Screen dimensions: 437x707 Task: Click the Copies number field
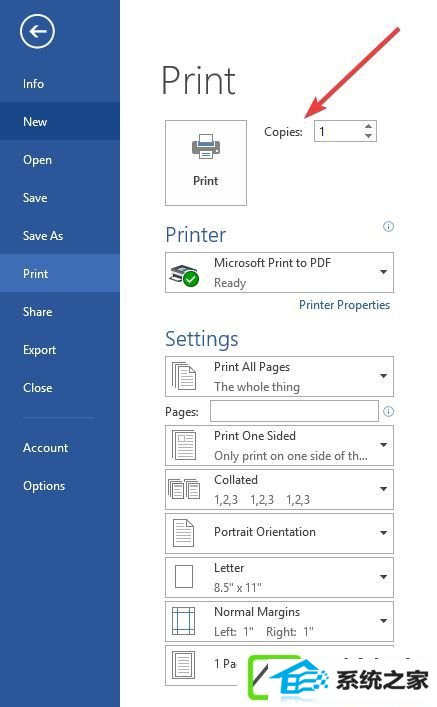(x=339, y=131)
